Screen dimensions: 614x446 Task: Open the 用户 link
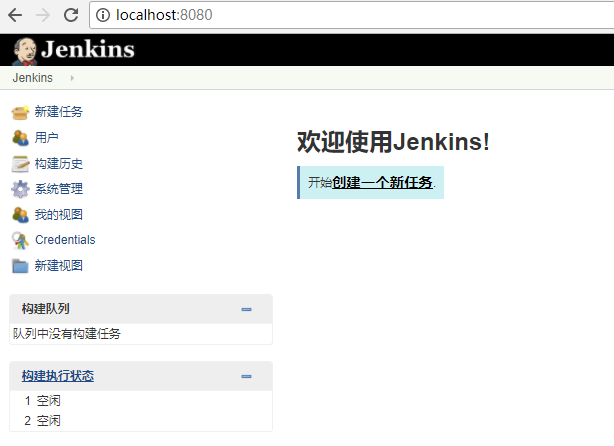coord(47,138)
